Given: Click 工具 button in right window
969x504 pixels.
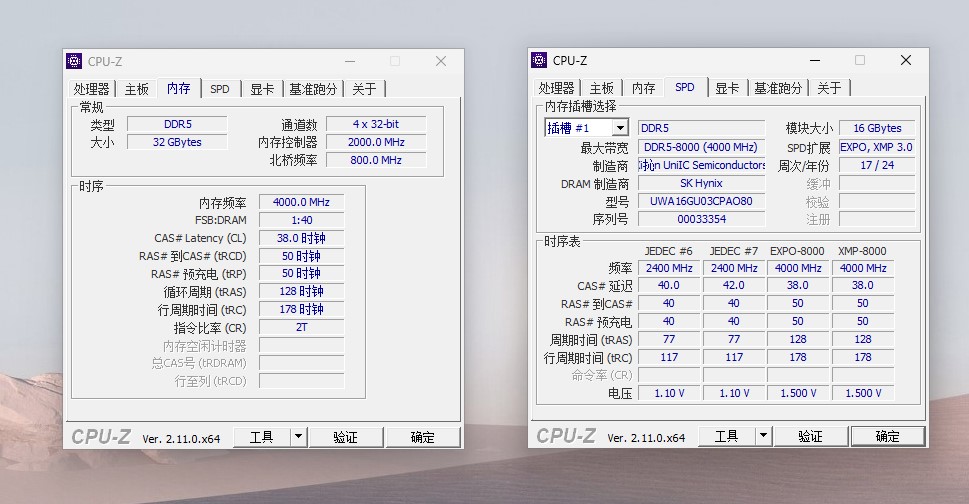Looking at the screenshot, I should pos(726,436).
